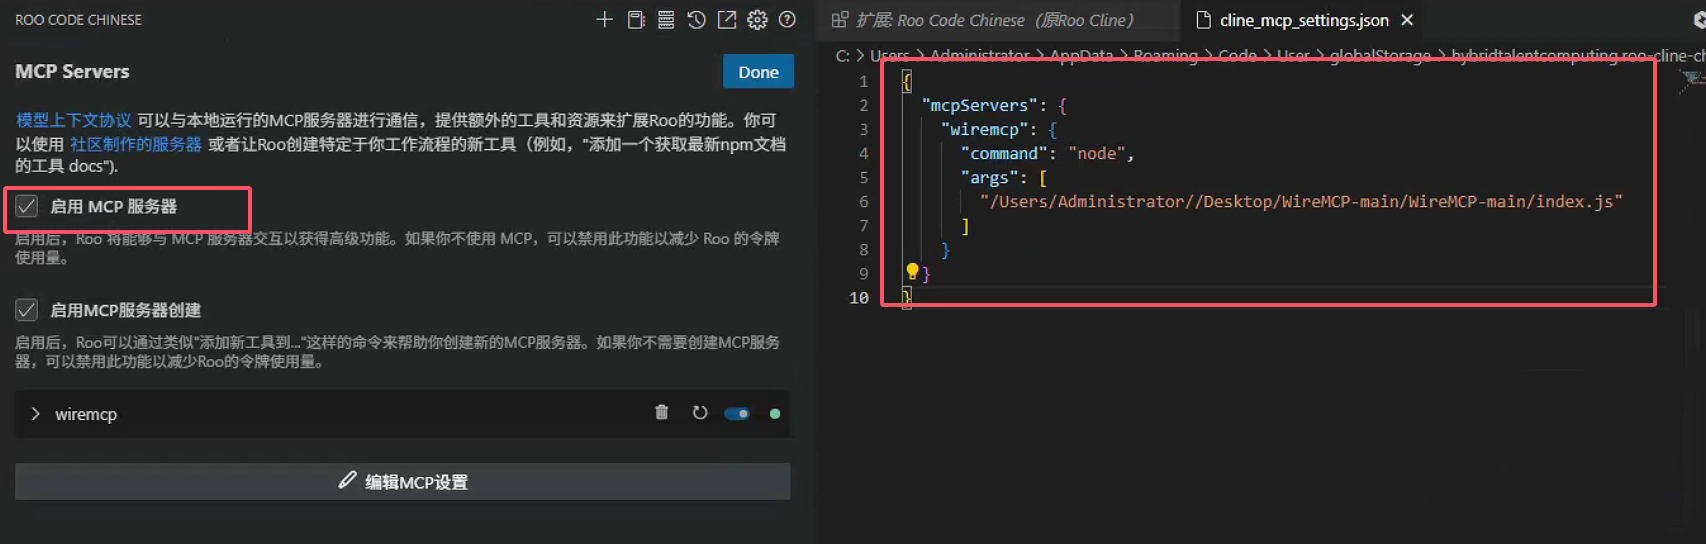The image size is (1706, 544).
Task: Select the cline_mcp_settings.json tab
Action: [1304, 20]
